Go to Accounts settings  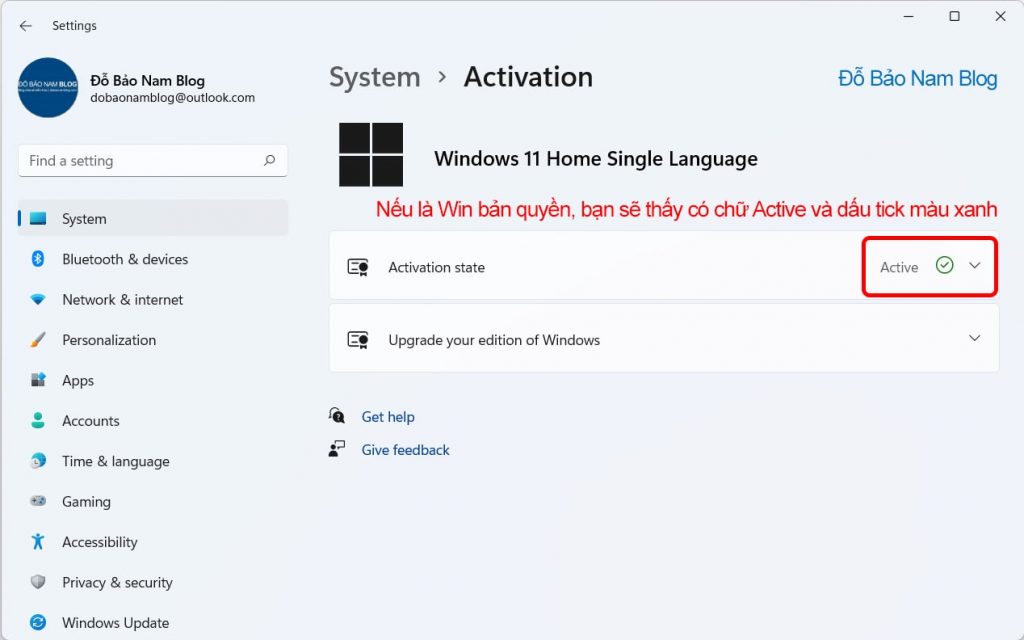pos(90,421)
